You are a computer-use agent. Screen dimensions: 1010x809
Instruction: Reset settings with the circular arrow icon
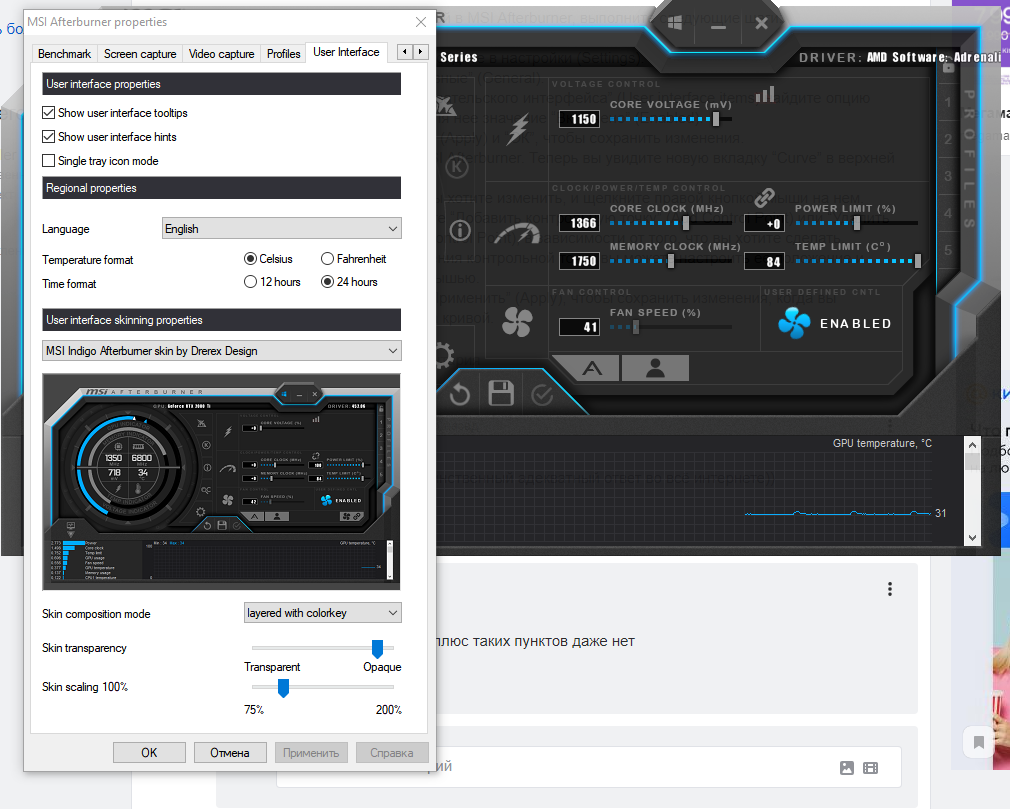[x=460, y=391]
